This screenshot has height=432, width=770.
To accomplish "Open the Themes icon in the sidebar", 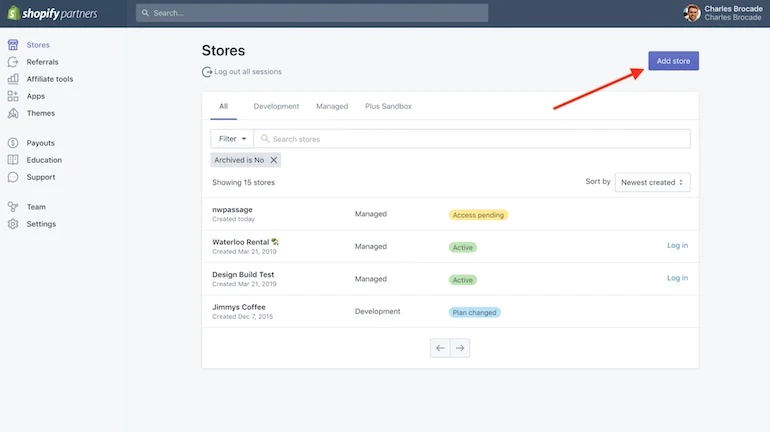I will [x=13, y=113].
